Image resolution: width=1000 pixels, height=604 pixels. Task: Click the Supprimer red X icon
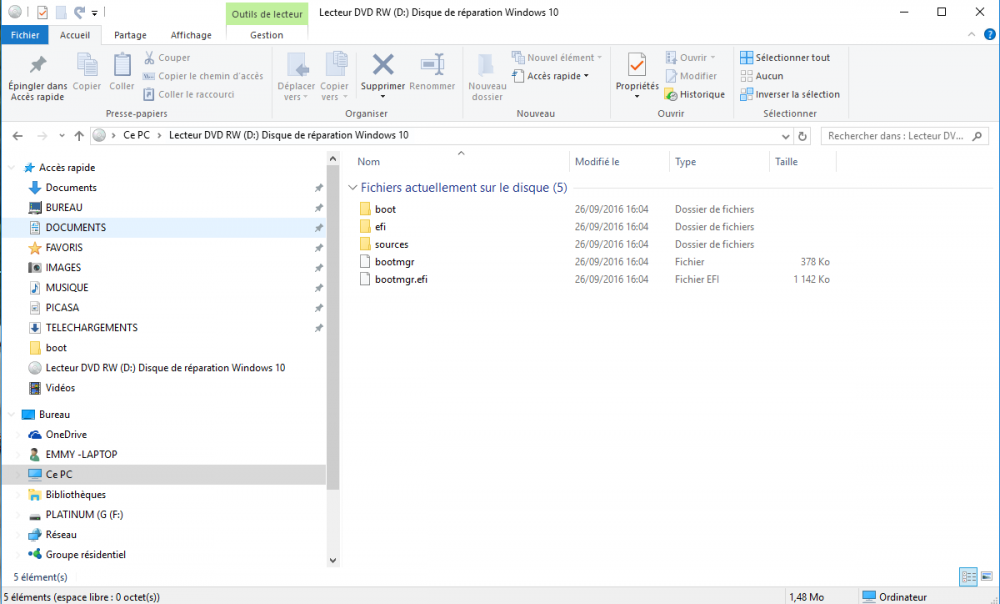383,66
